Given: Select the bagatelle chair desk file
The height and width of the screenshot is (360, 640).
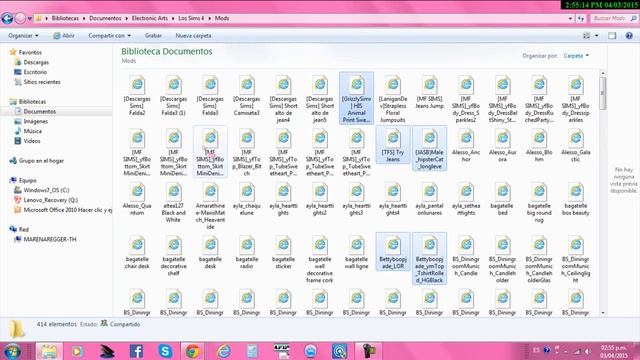Looking at the screenshot, I should pos(137,252).
